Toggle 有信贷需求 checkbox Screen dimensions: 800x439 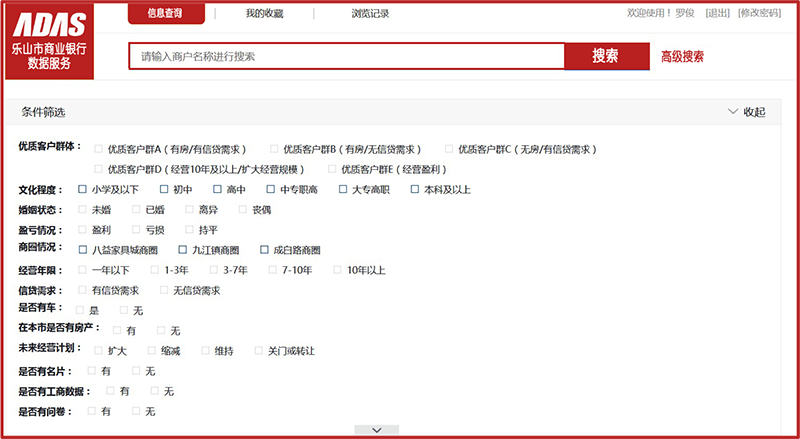point(82,290)
